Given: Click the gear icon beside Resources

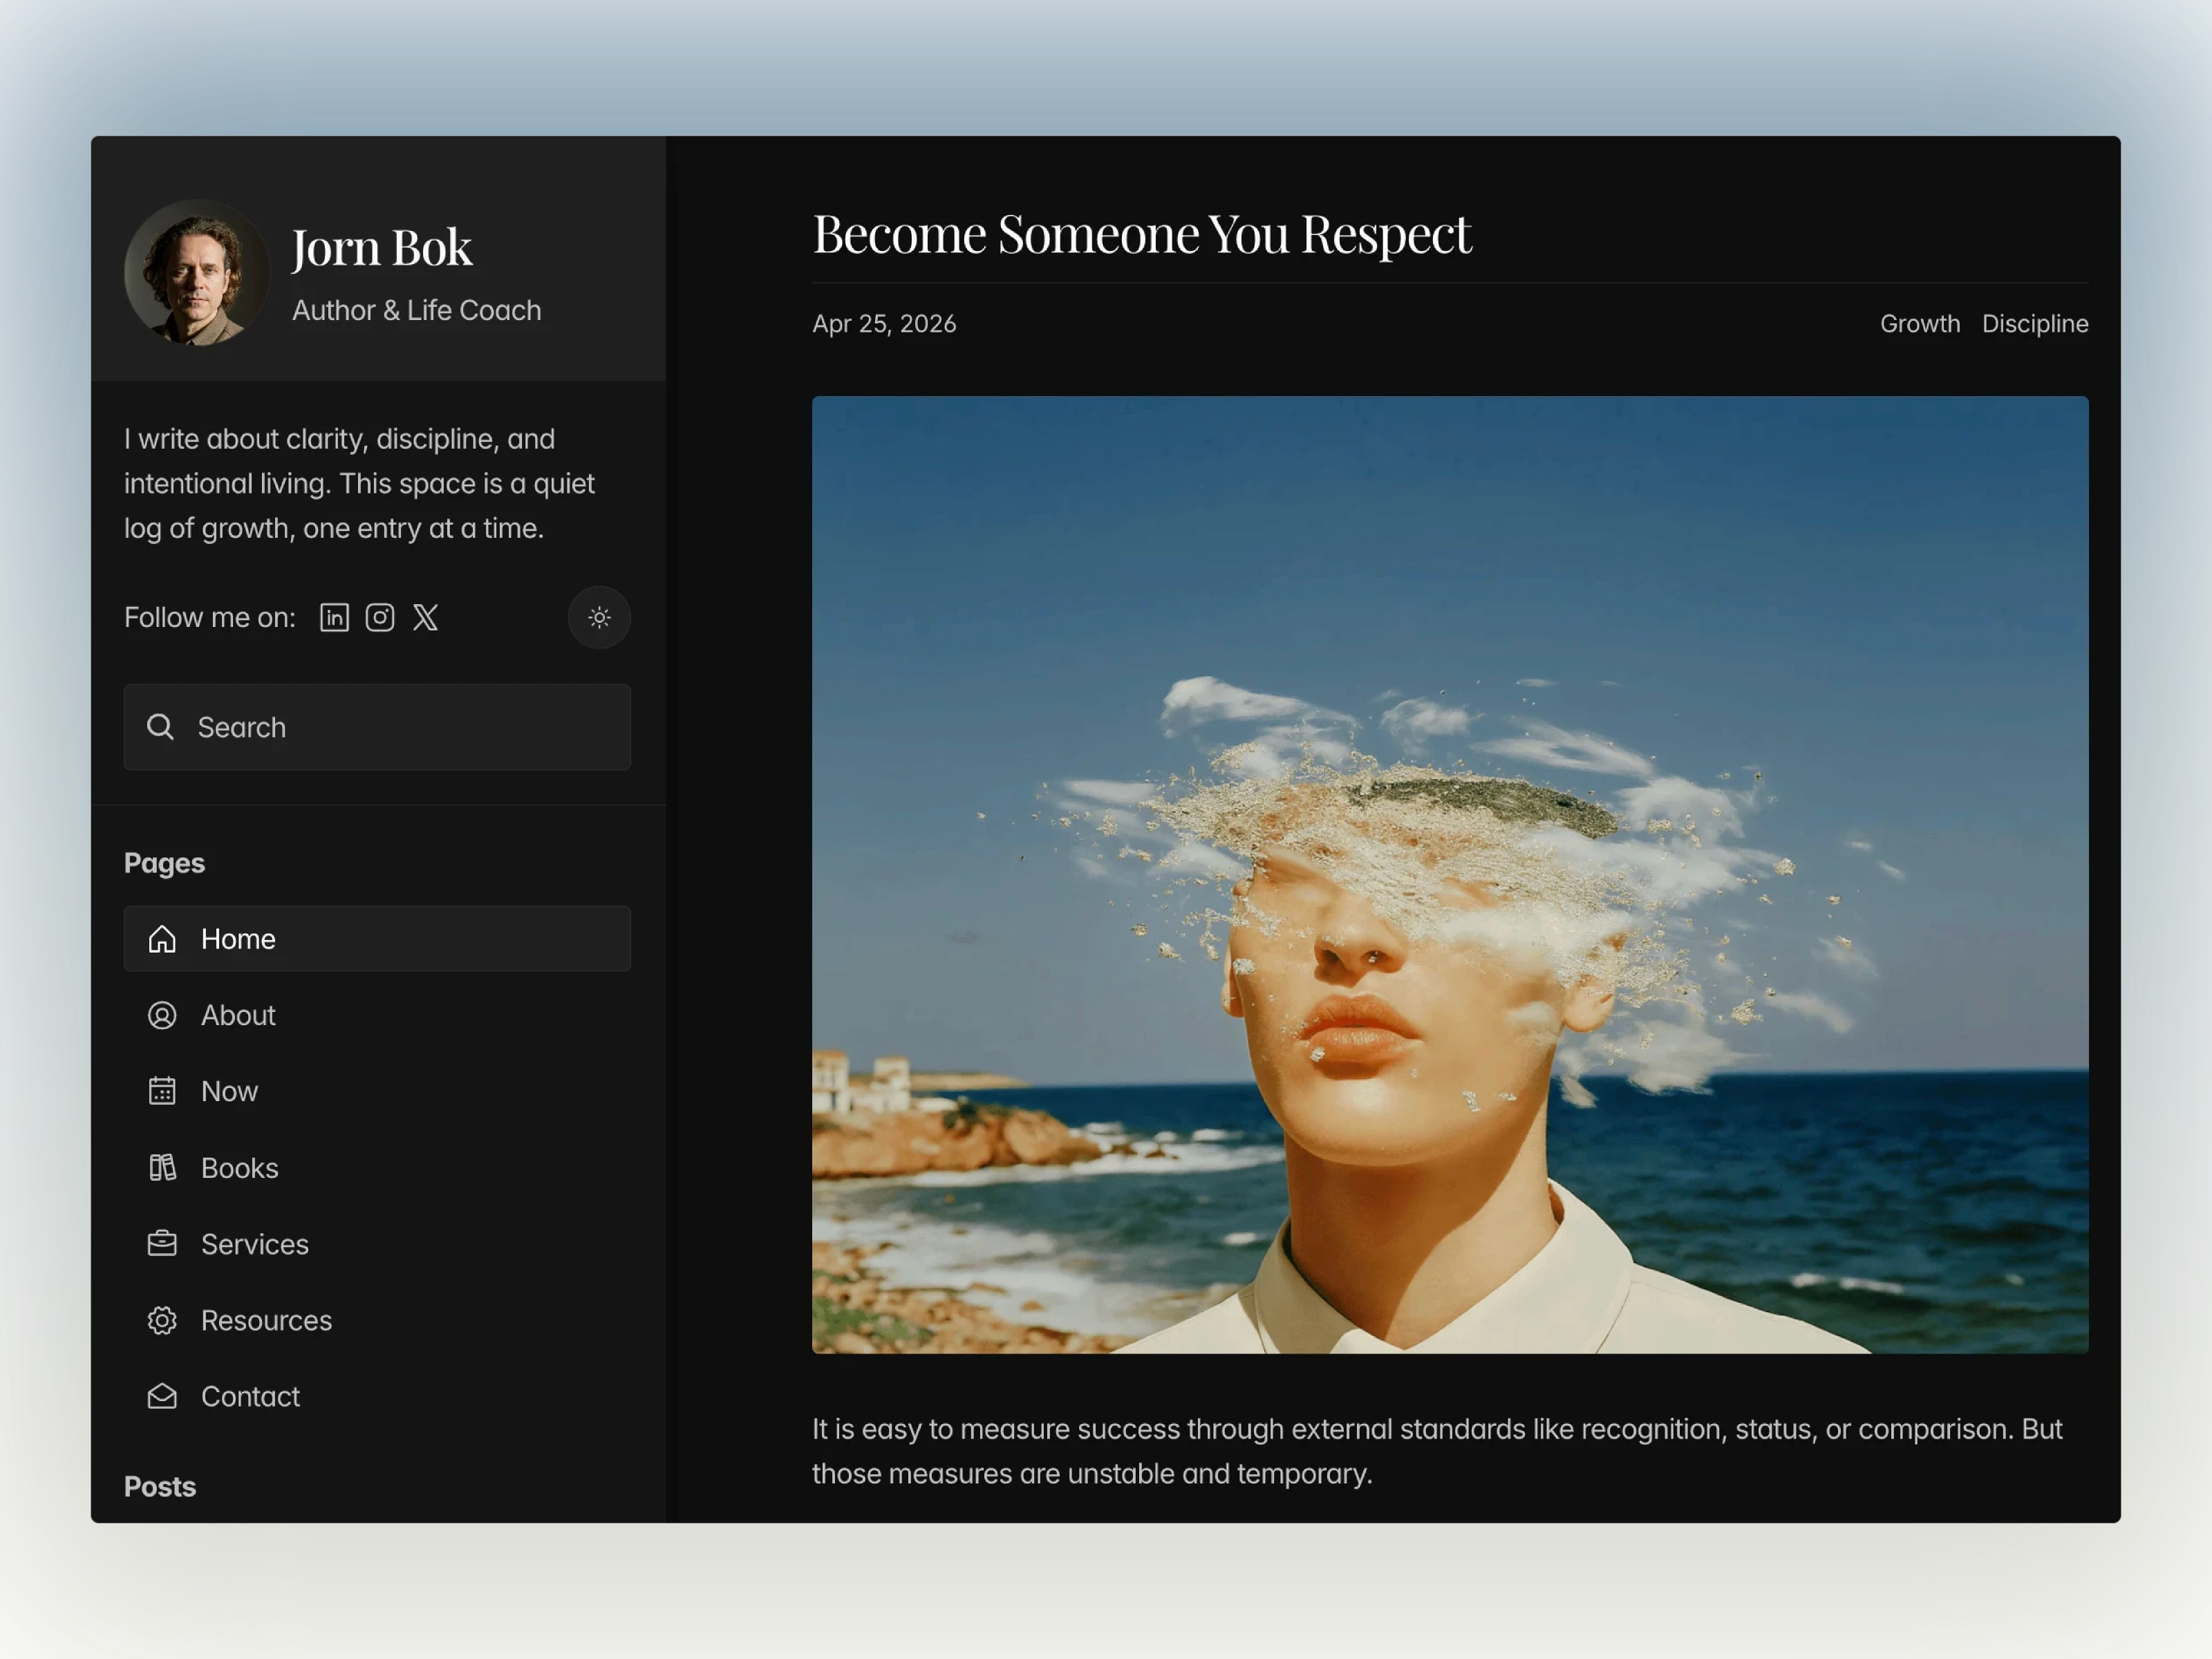Looking at the screenshot, I should tap(162, 1320).
